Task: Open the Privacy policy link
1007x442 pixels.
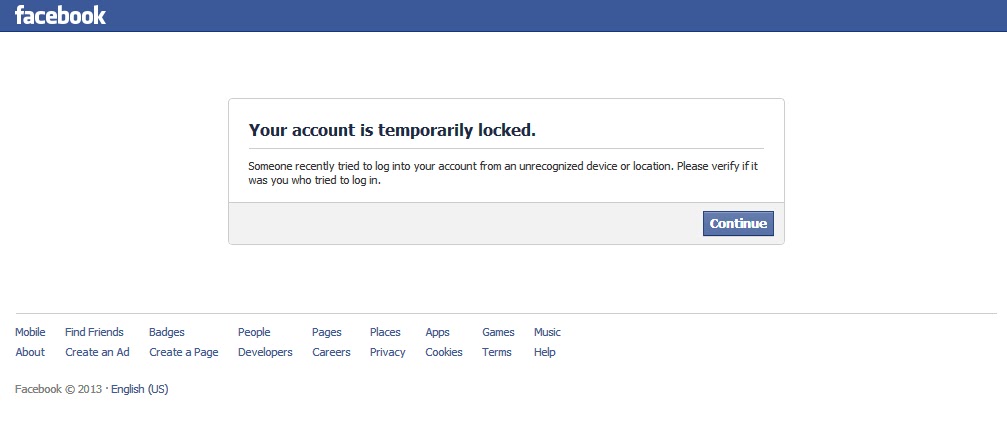Action: [x=388, y=352]
